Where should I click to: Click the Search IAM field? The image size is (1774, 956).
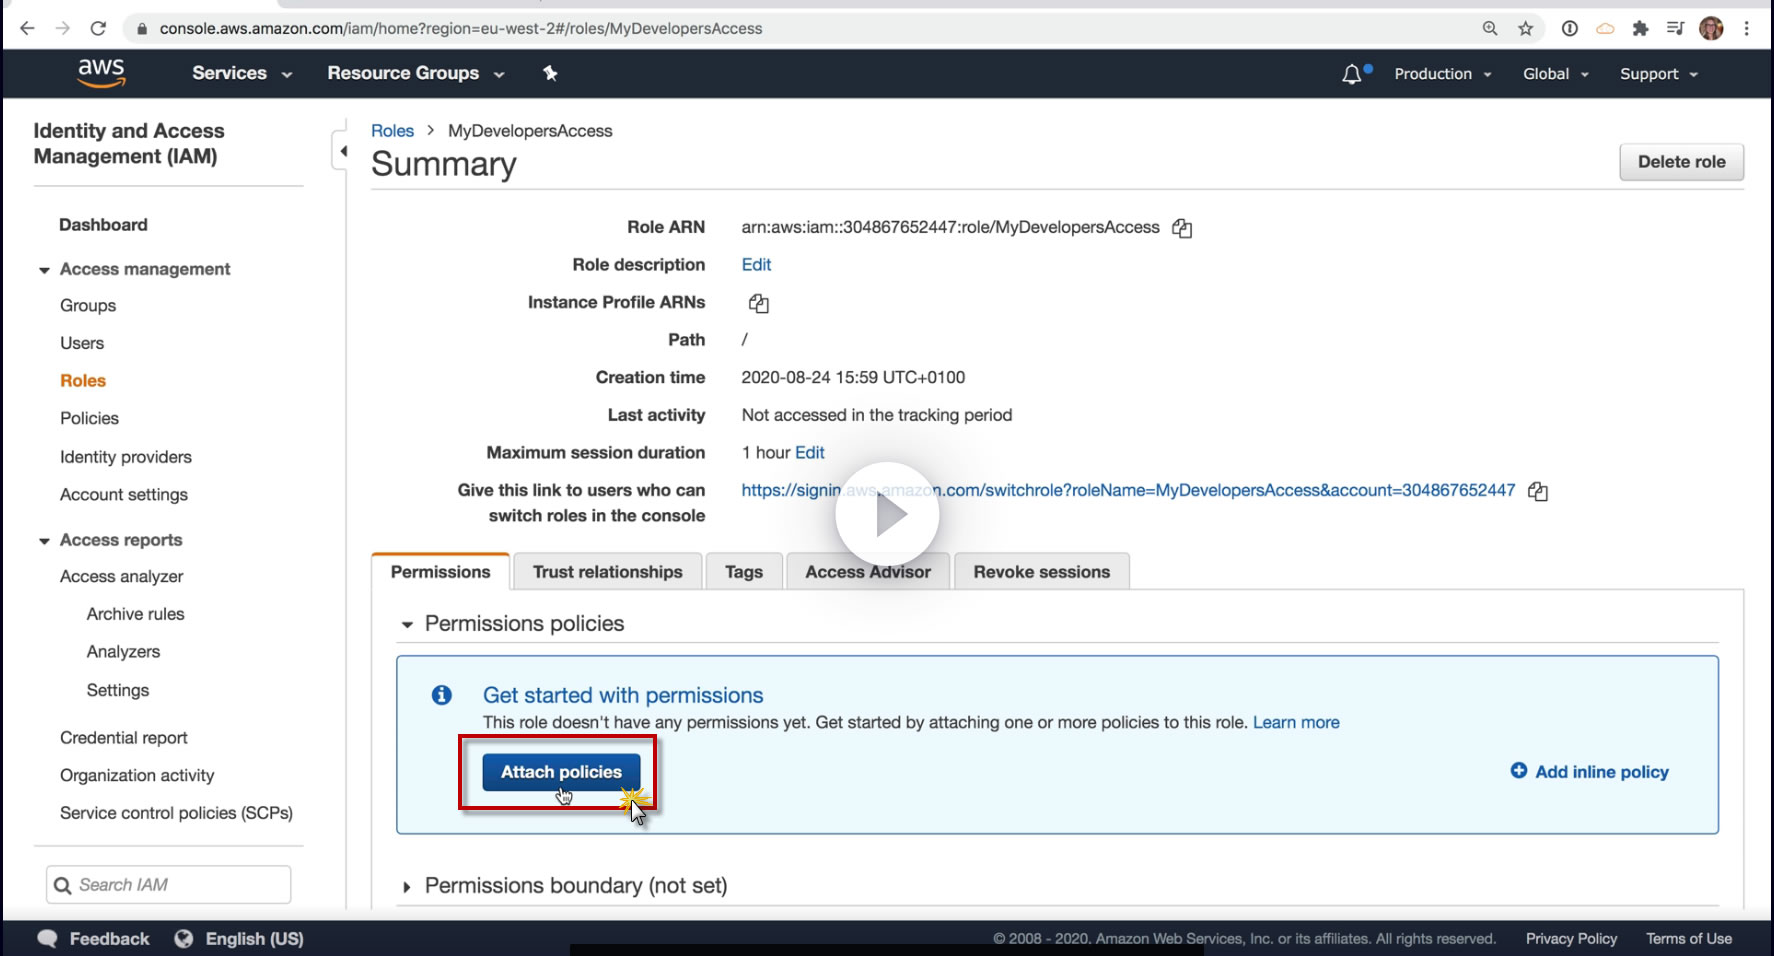(169, 885)
